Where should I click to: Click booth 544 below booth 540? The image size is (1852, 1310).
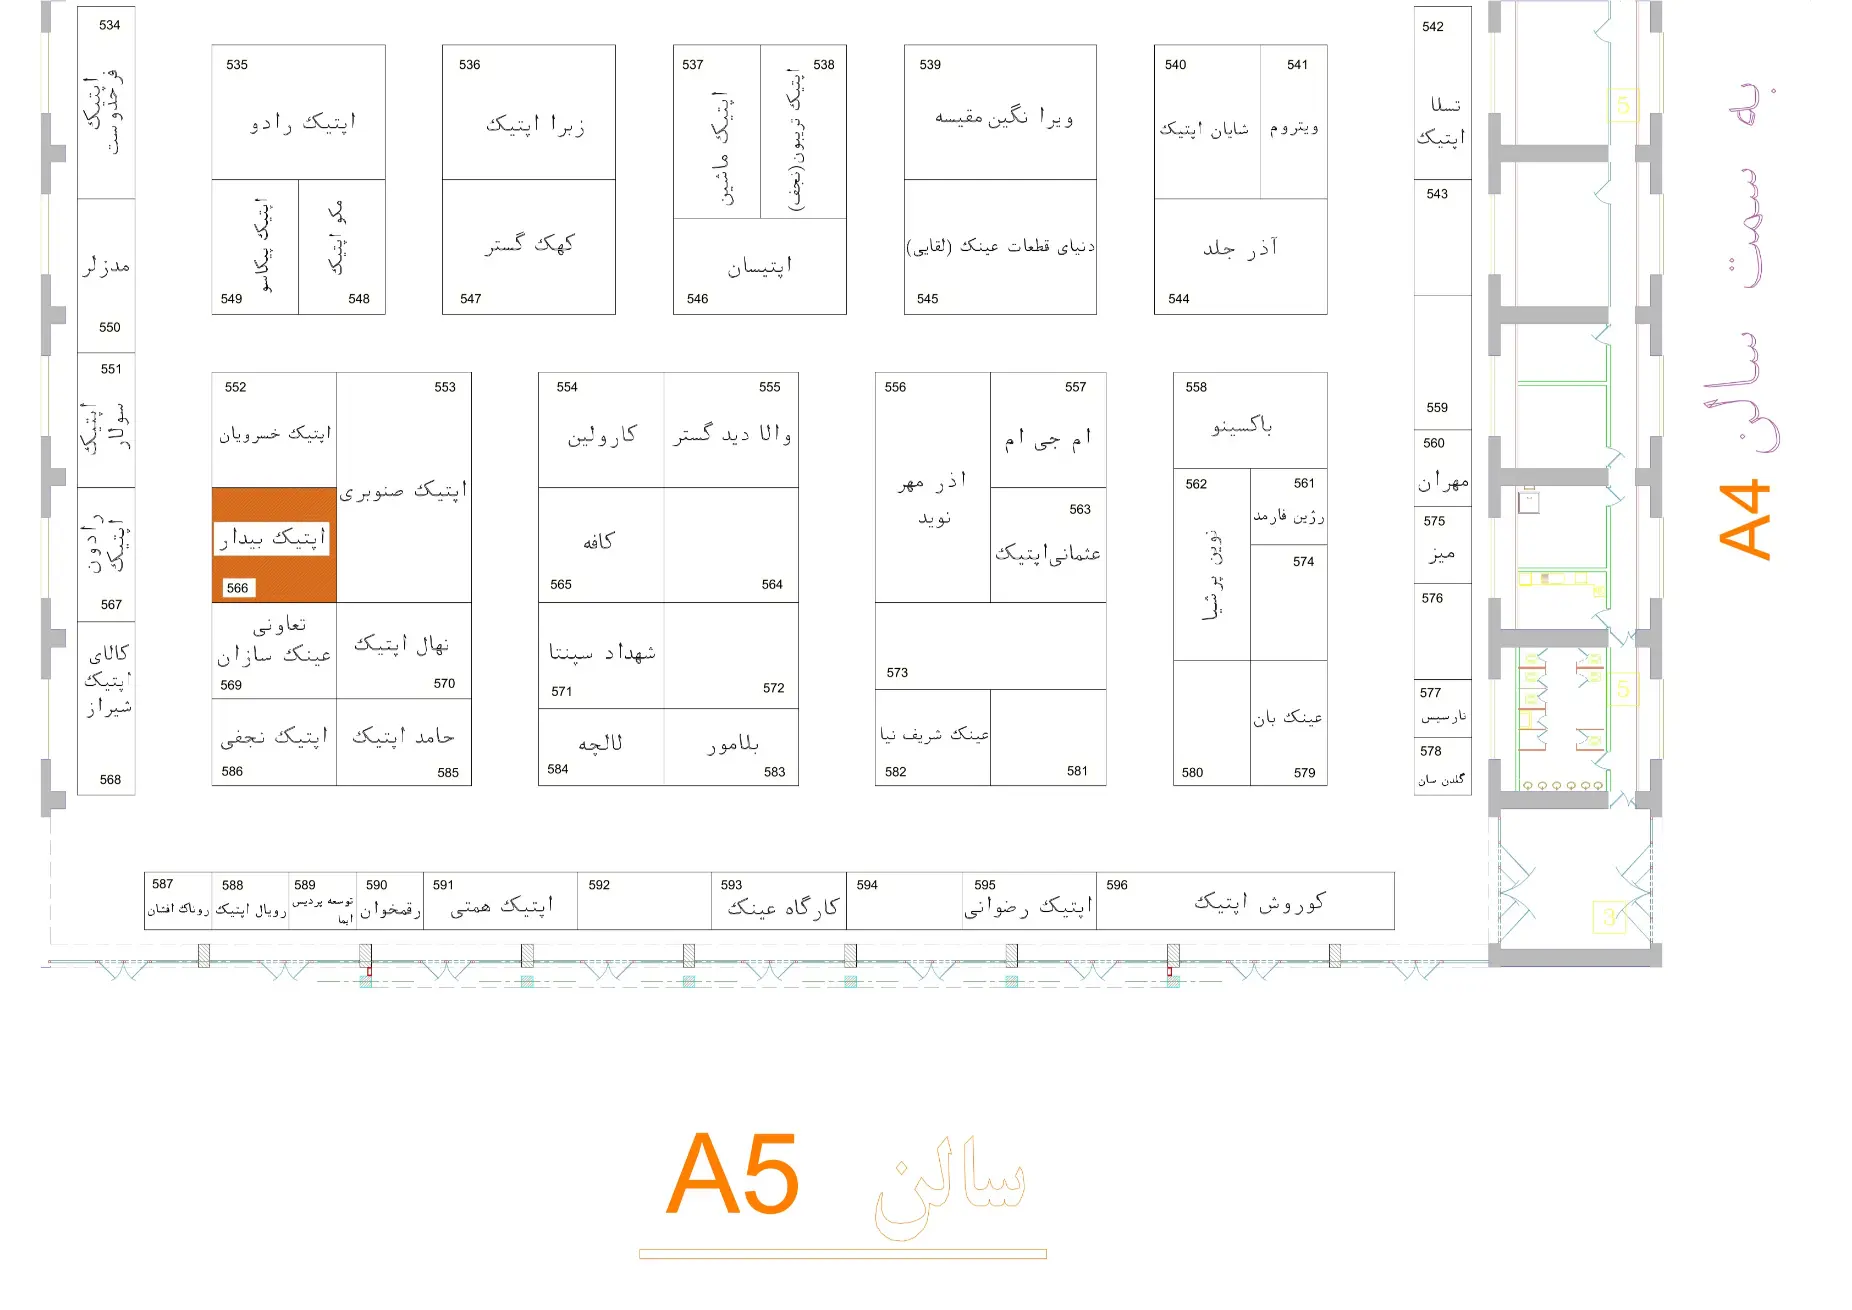[1240, 257]
